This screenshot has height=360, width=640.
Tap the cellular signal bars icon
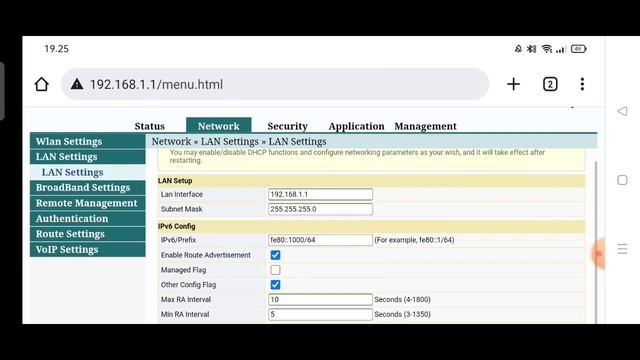tap(561, 49)
